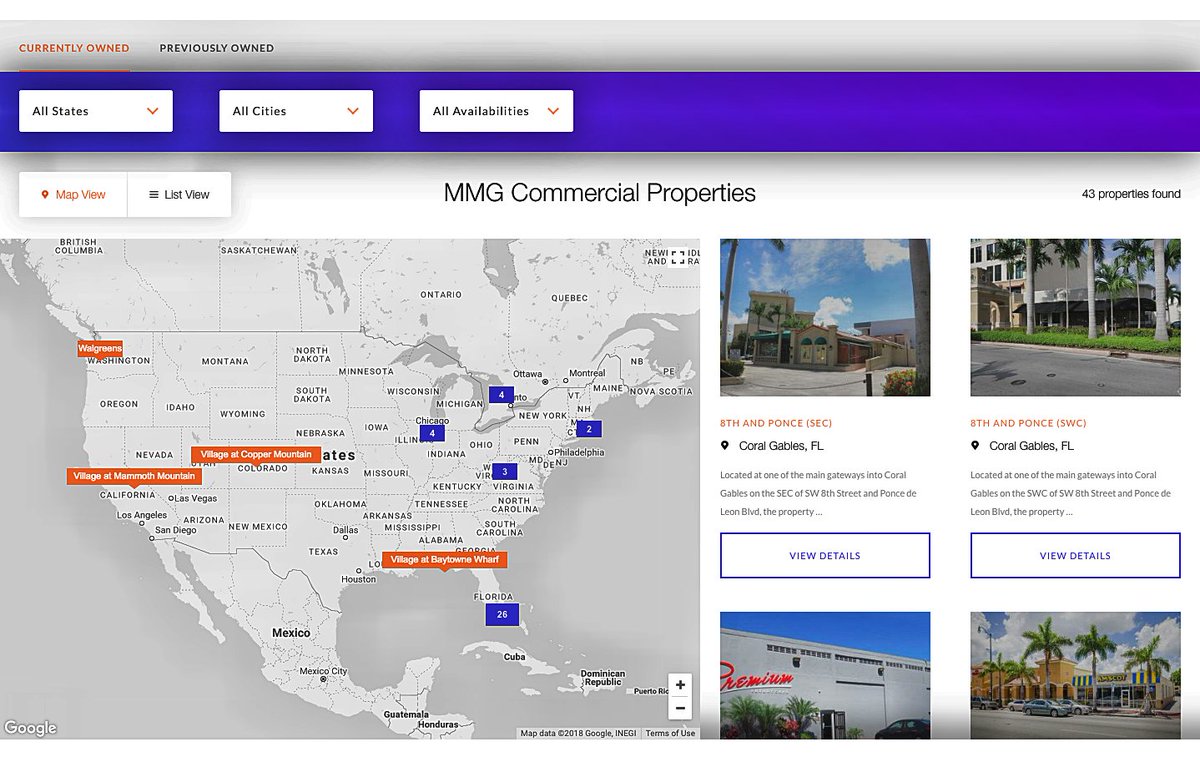Click Village at Copper Mountain marker

coord(256,455)
